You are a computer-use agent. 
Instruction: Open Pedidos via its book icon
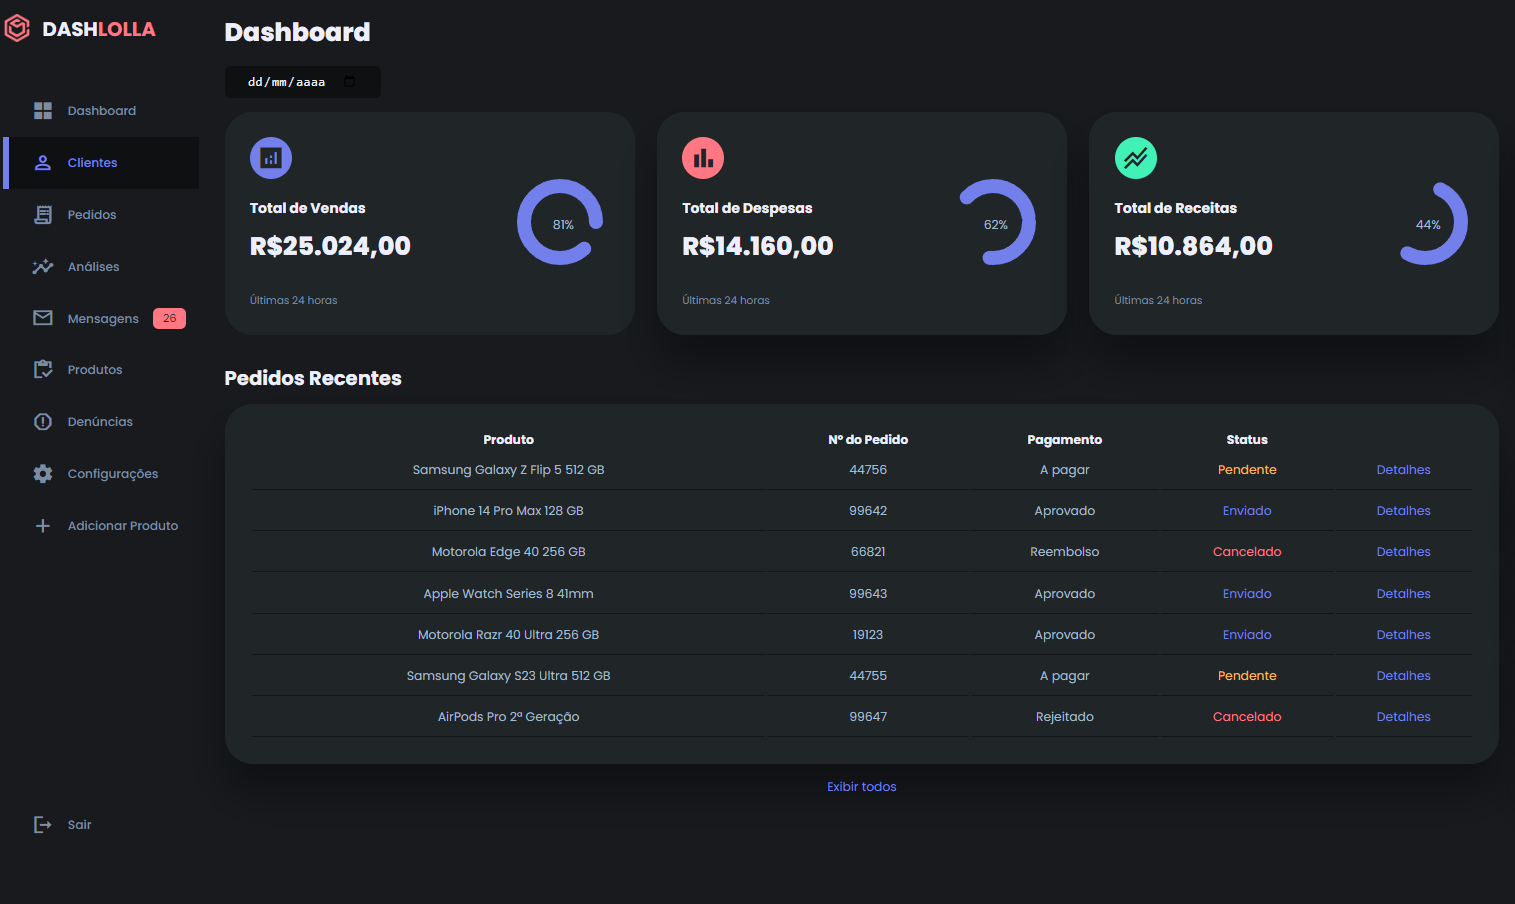point(43,214)
